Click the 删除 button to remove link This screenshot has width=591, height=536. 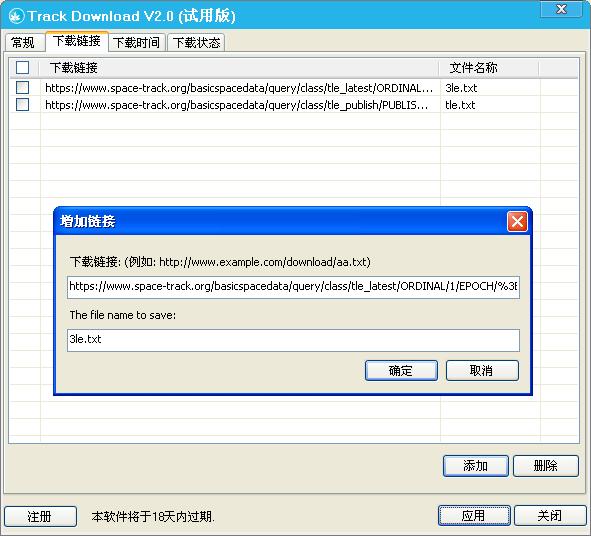click(x=545, y=466)
